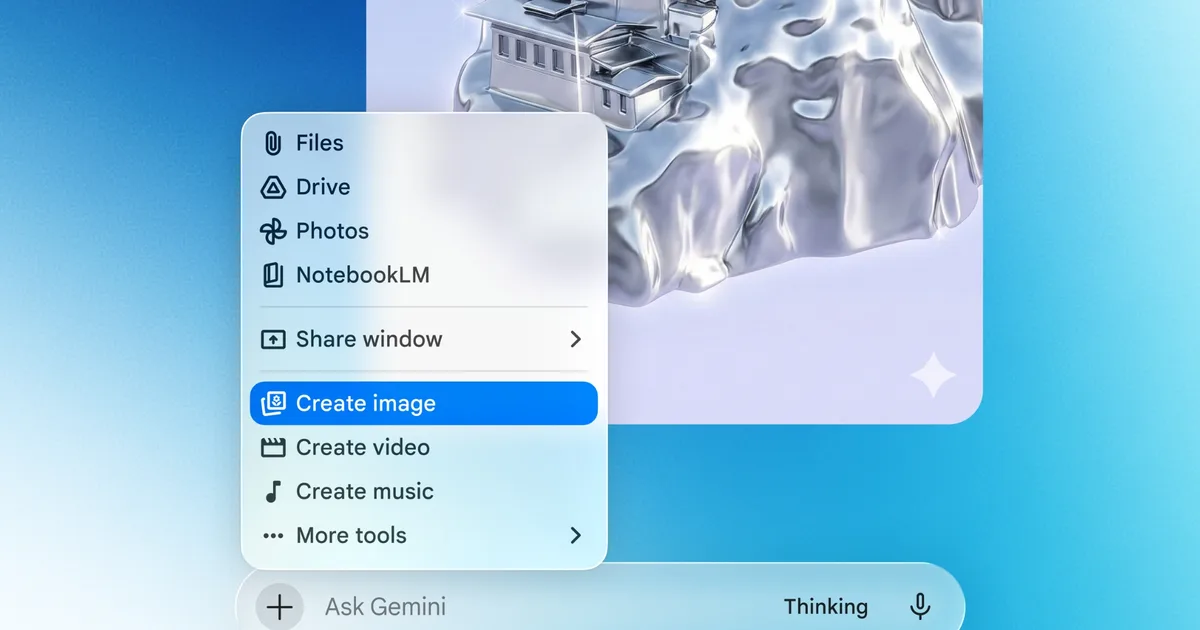Open the Thinking model selector
Screen dimensions: 1200x630
[826, 606]
